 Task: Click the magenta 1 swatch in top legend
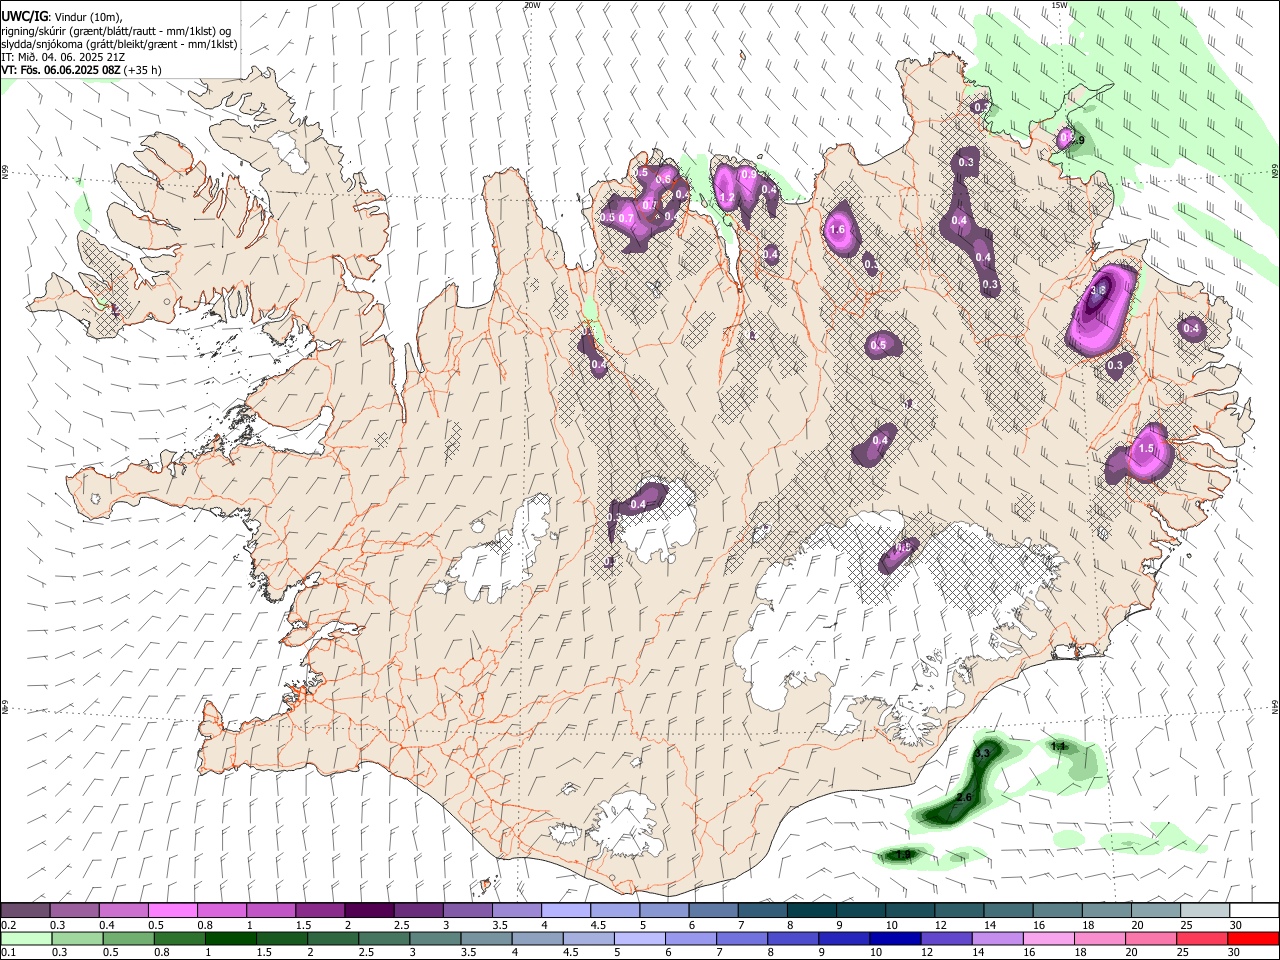pos(271,910)
